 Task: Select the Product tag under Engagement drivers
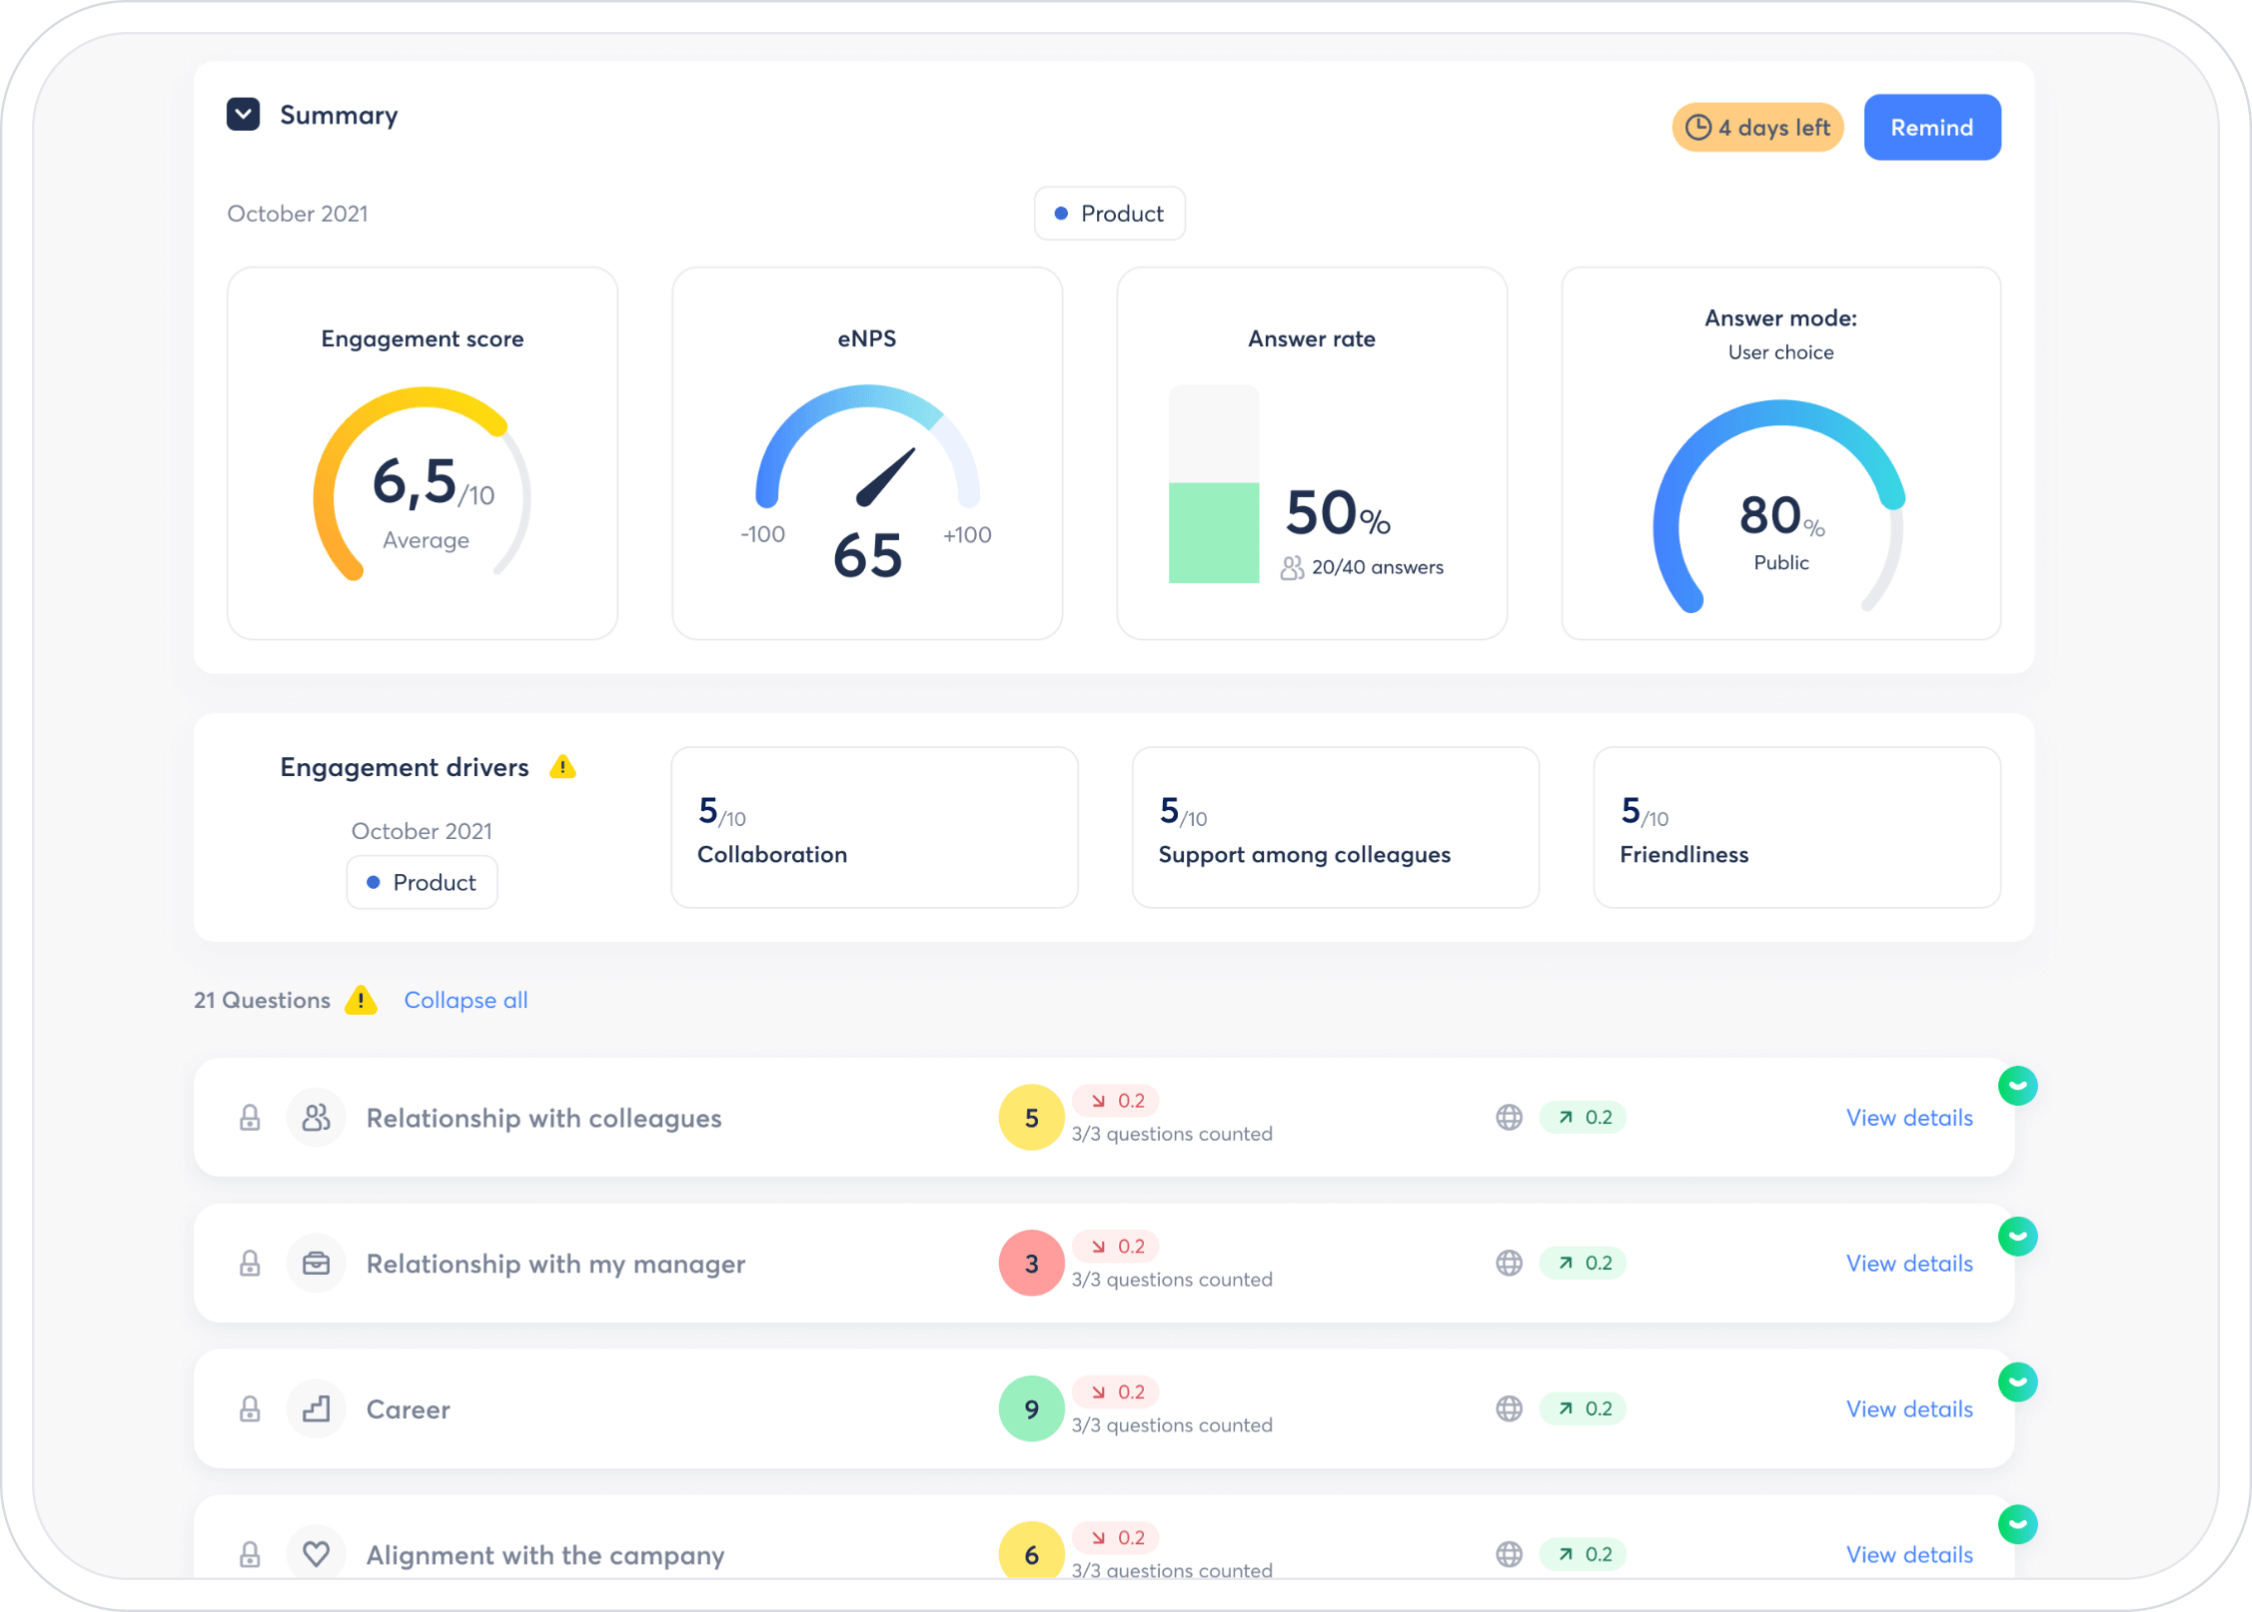422,883
